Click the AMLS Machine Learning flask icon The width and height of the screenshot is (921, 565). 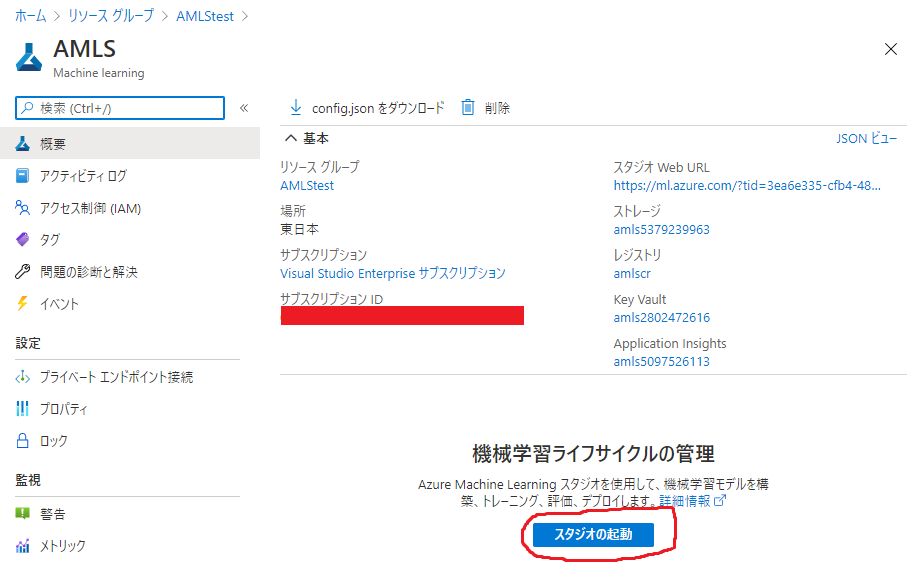(x=29, y=57)
